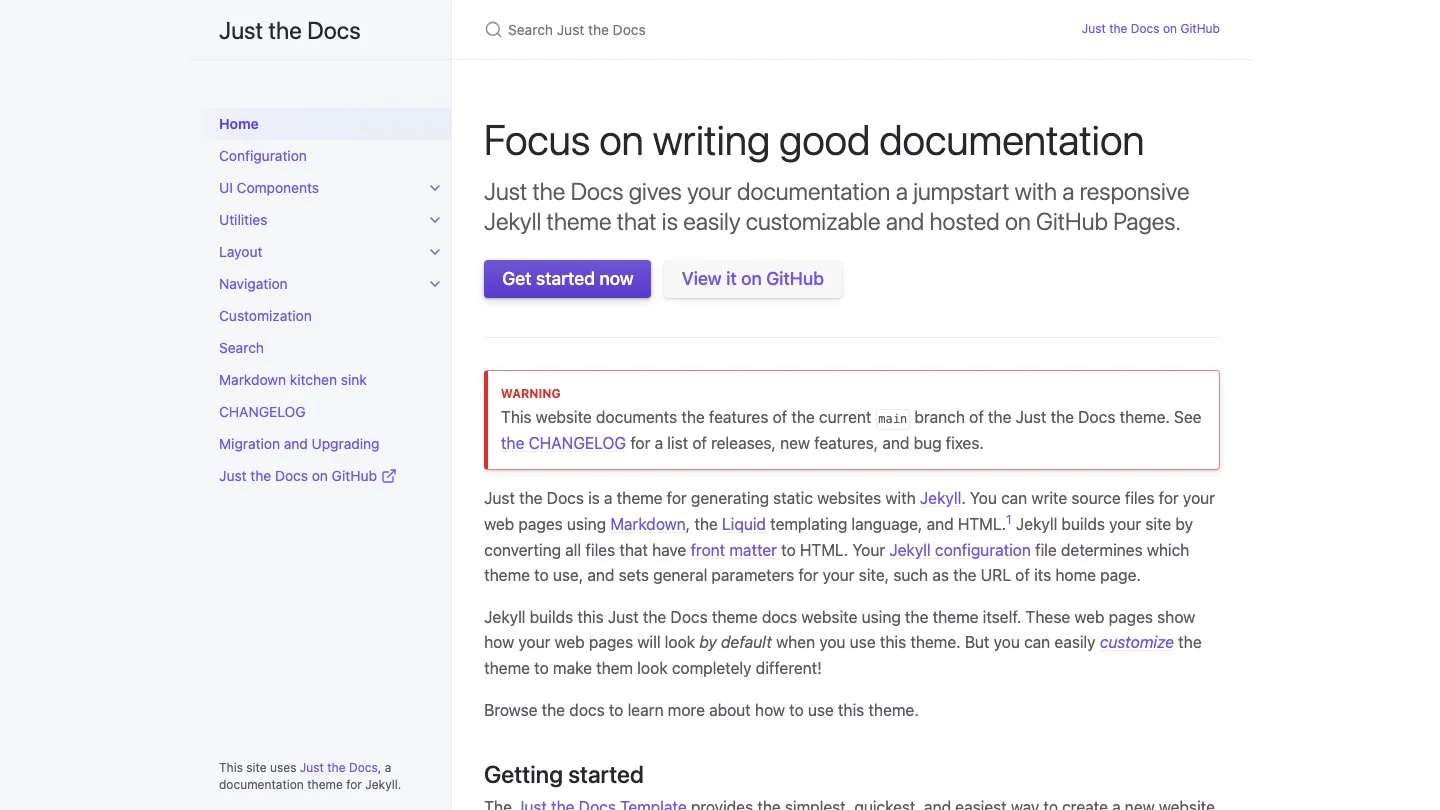Click the external link icon in the sidebar

[389, 476]
